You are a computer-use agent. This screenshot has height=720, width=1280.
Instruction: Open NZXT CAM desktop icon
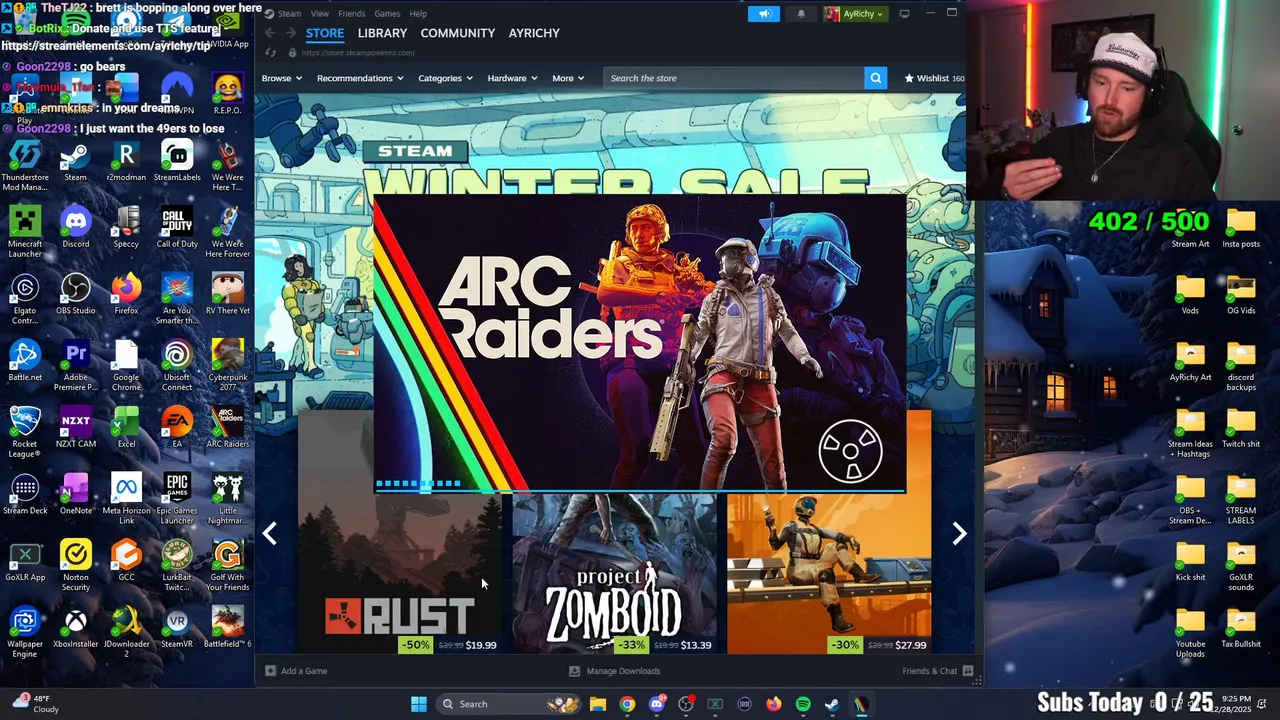click(x=76, y=427)
